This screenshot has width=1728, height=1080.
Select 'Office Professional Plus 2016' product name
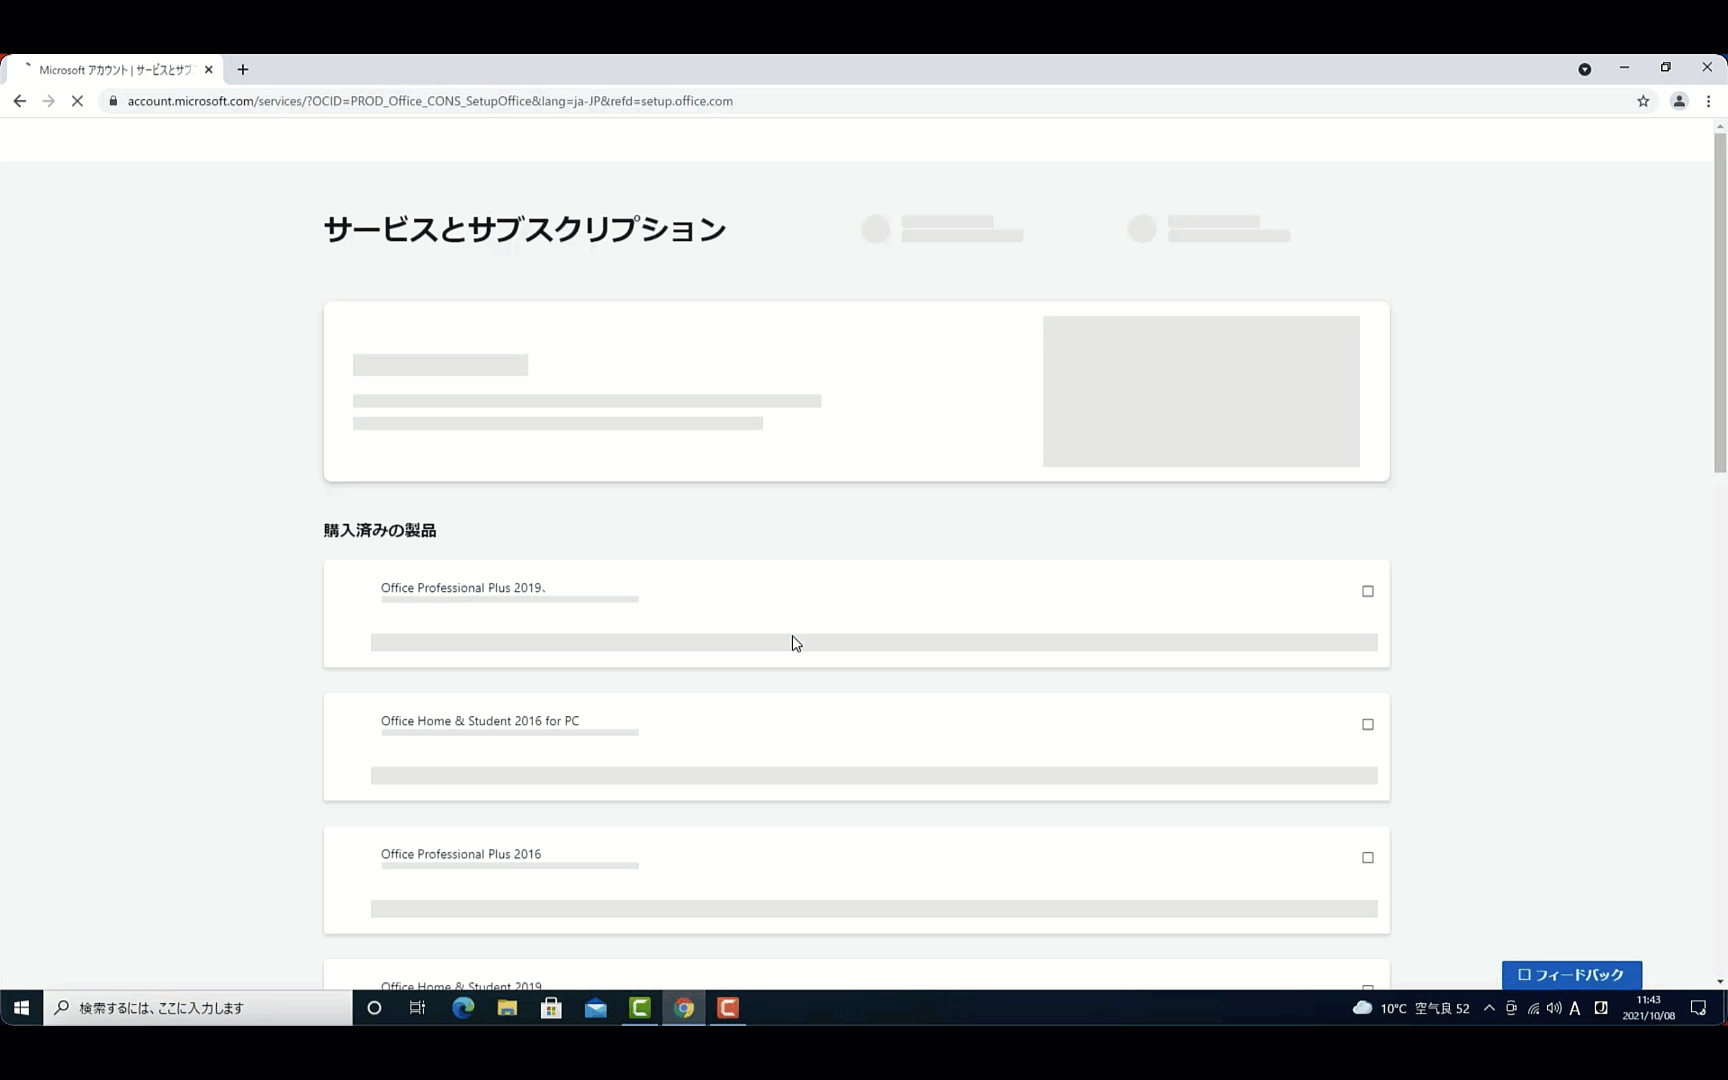click(461, 854)
